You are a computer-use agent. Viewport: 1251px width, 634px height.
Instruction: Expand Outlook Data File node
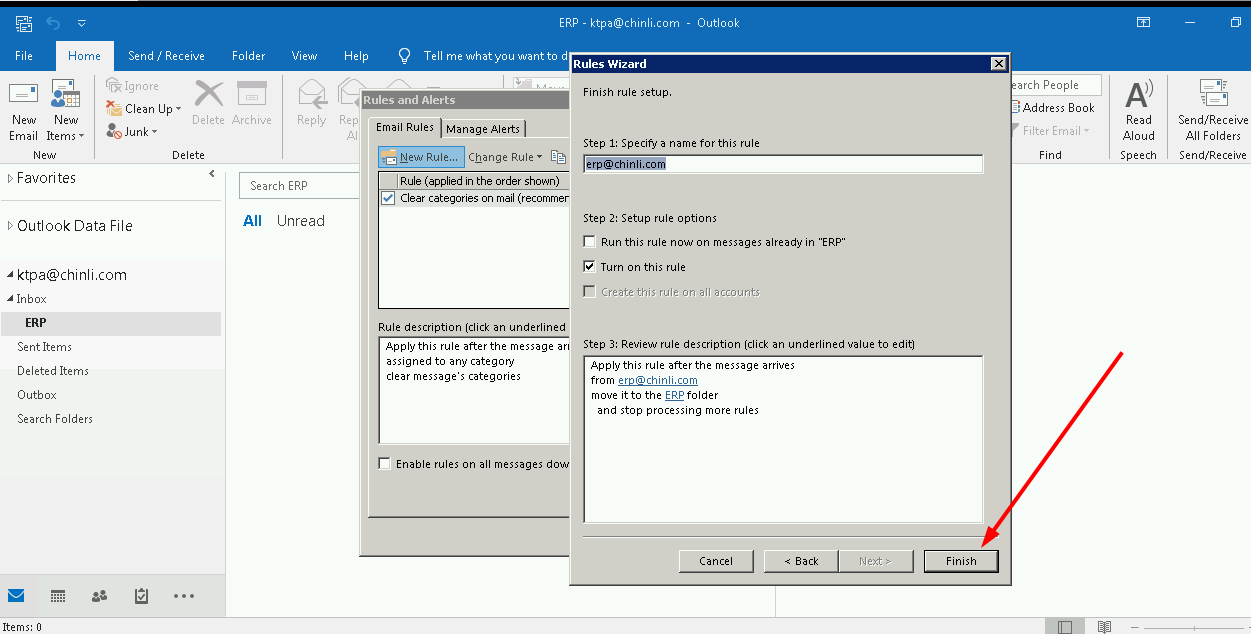point(11,226)
